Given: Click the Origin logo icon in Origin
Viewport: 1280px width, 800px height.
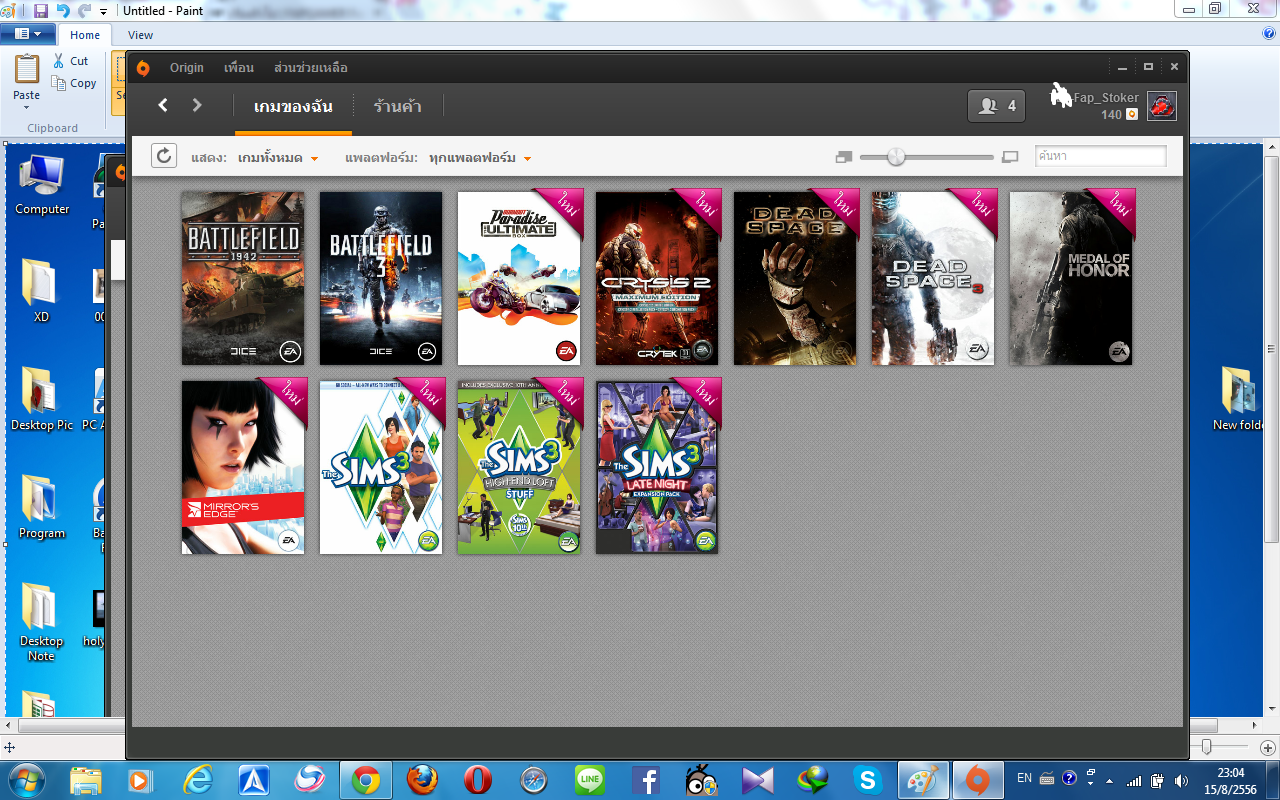Looking at the screenshot, I should 143,68.
